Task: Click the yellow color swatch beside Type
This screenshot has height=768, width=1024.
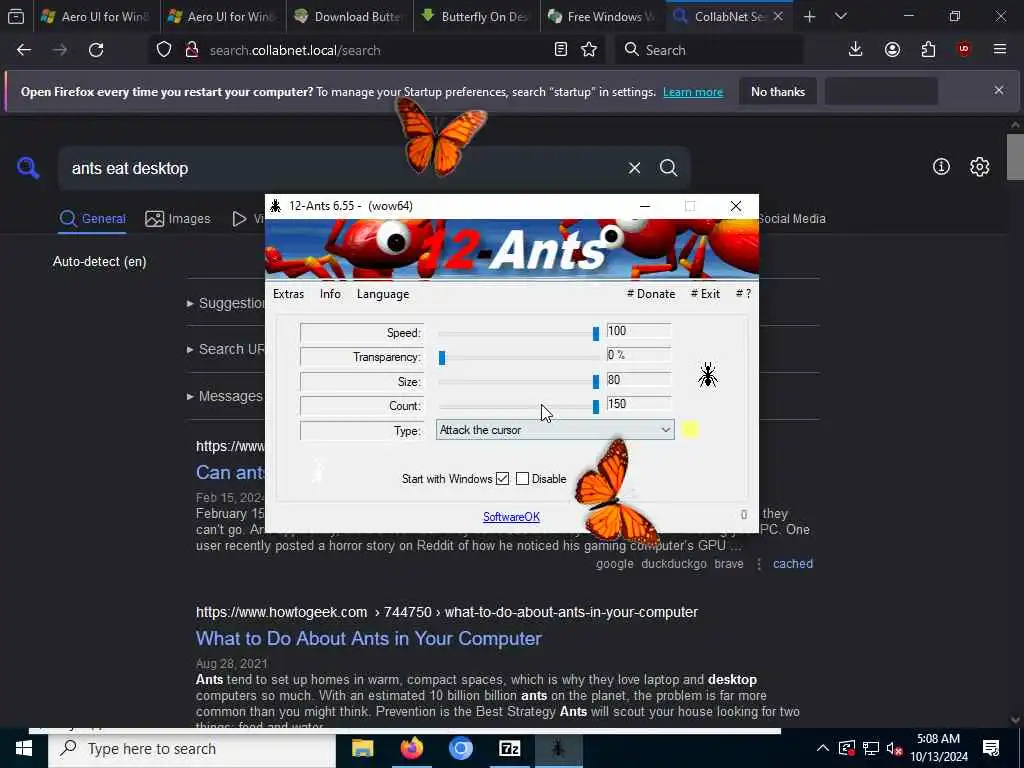Action: 690,430
